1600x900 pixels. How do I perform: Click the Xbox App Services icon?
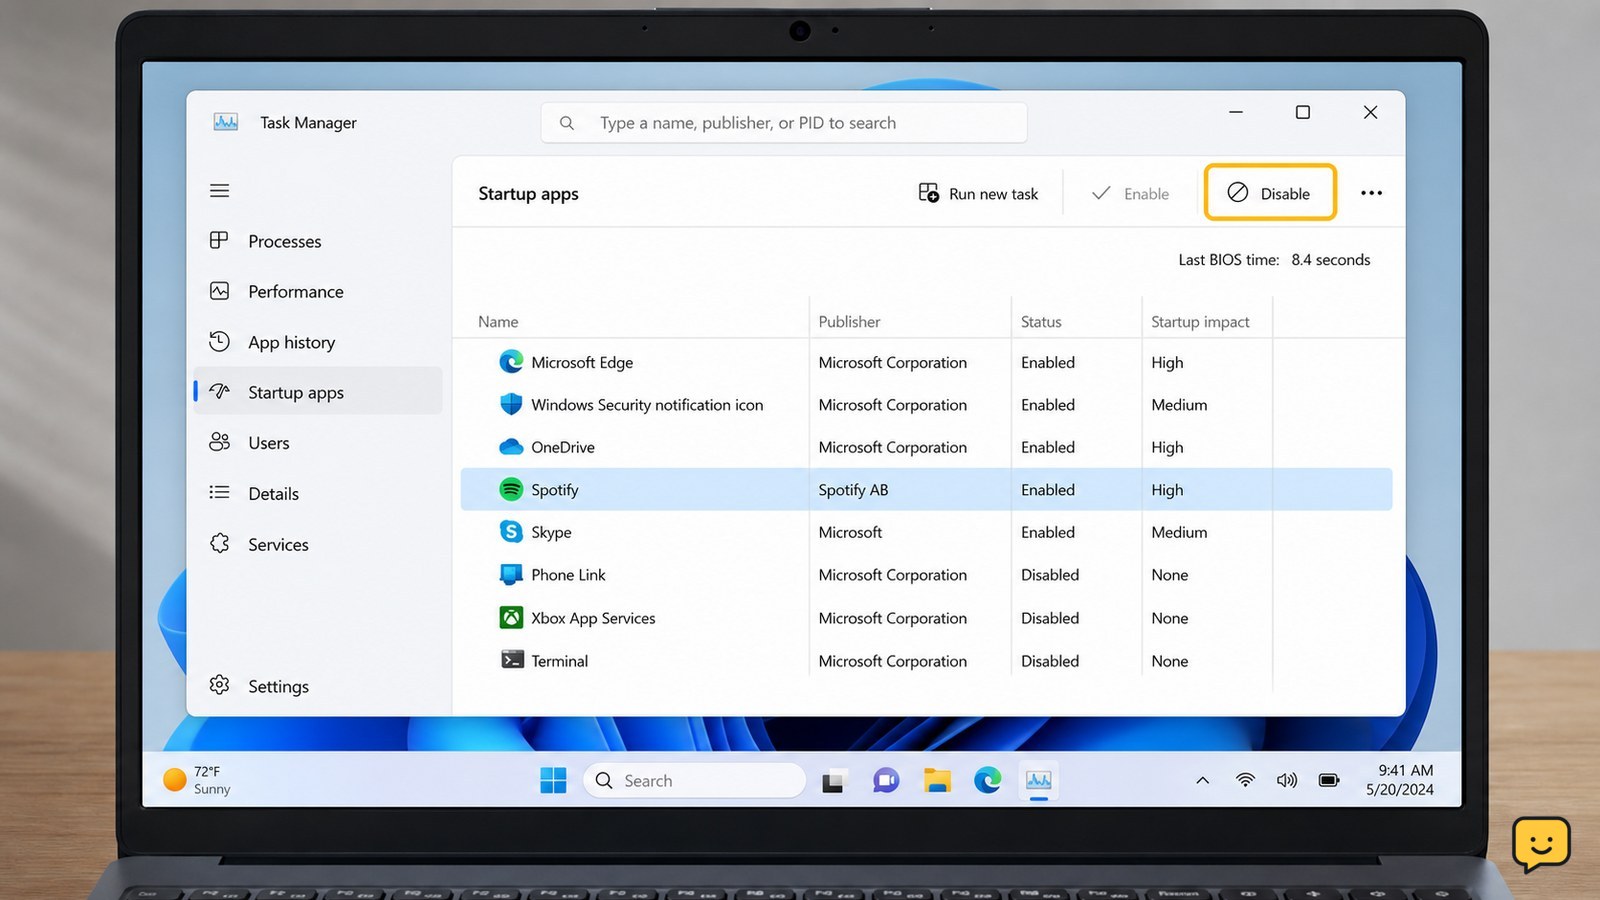(511, 617)
